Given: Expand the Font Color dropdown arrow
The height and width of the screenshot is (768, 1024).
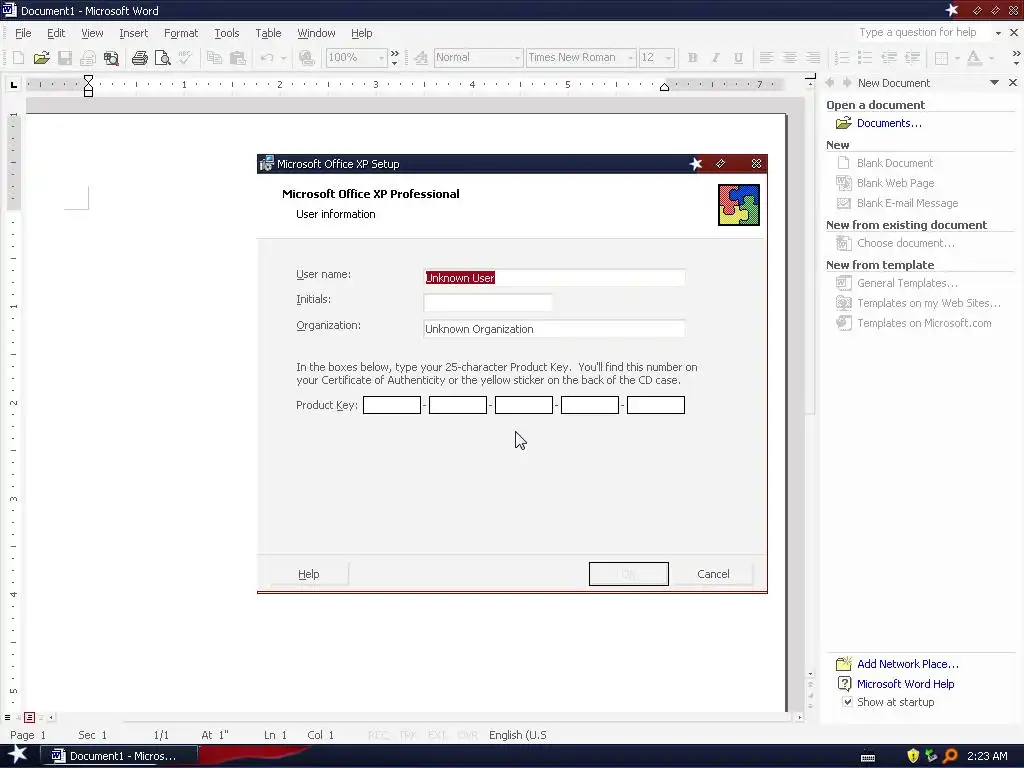Looking at the screenshot, I should point(991,58).
